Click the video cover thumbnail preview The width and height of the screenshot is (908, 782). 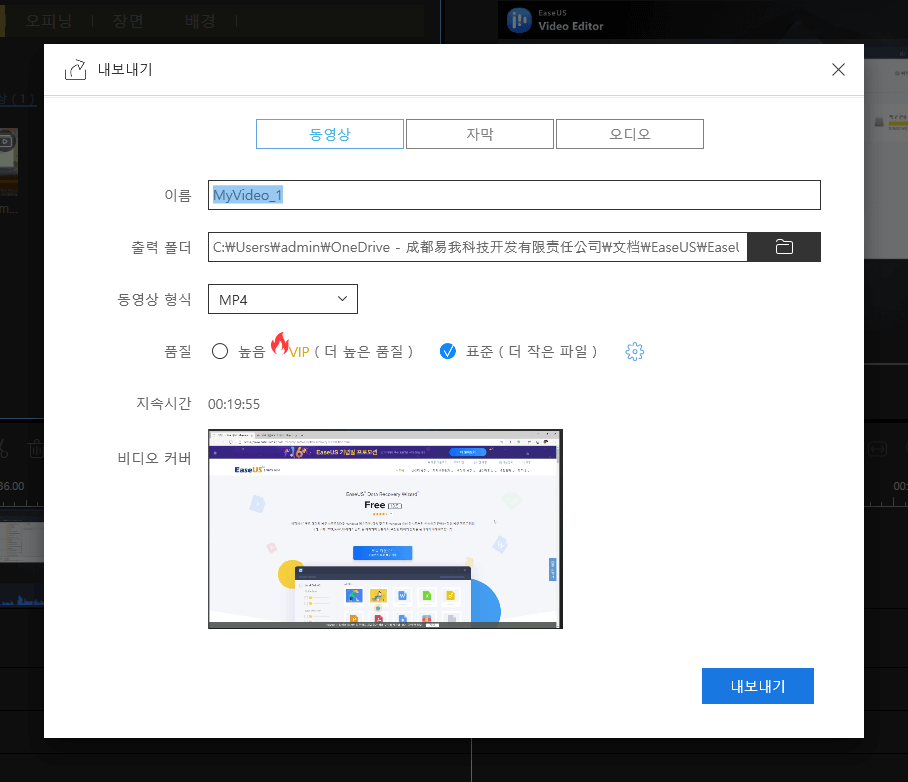point(385,528)
